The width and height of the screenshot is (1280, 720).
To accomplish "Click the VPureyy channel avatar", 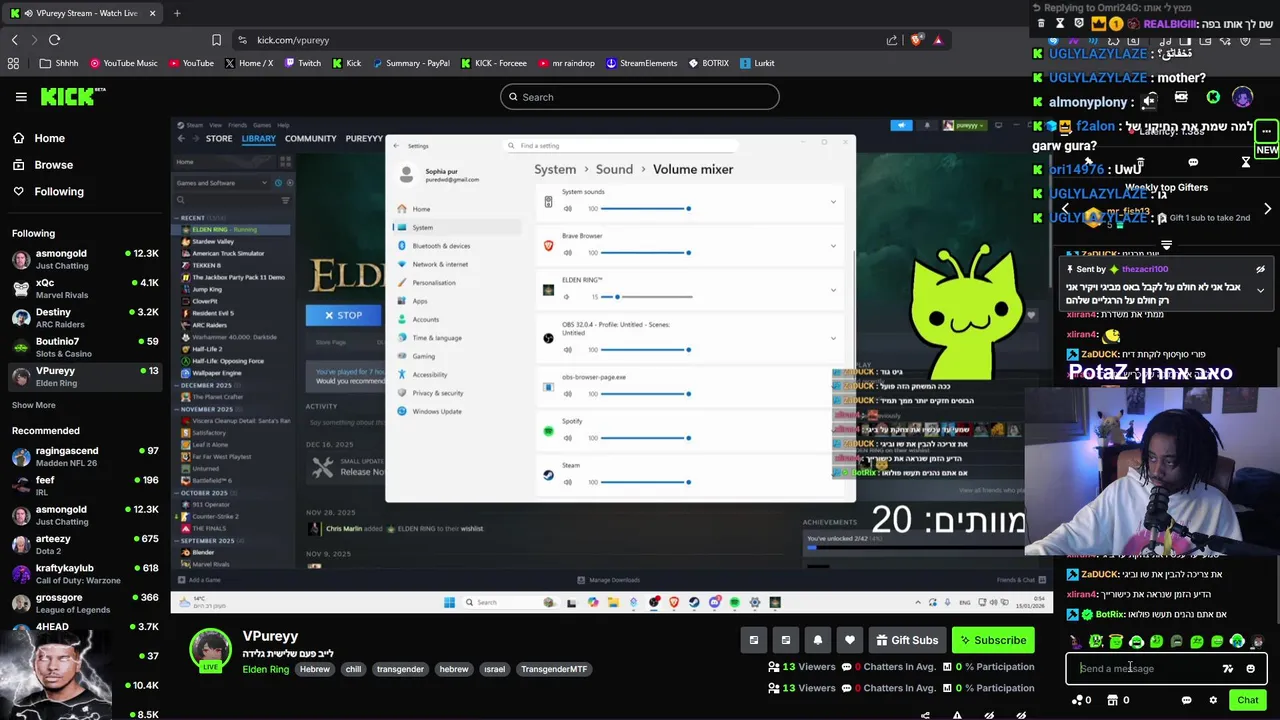I will [210, 650].
